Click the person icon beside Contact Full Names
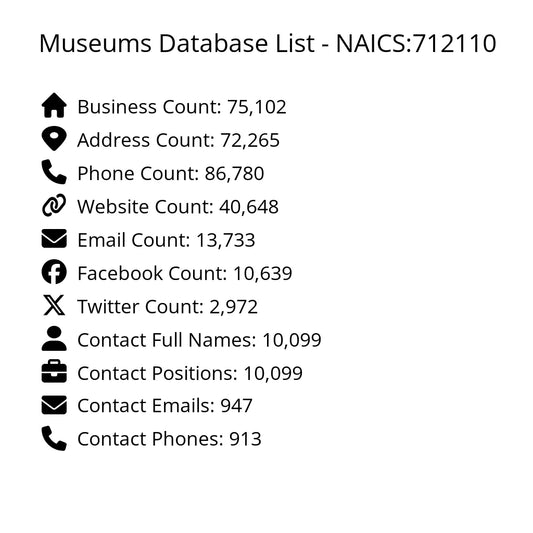 [x=54, y=338]
